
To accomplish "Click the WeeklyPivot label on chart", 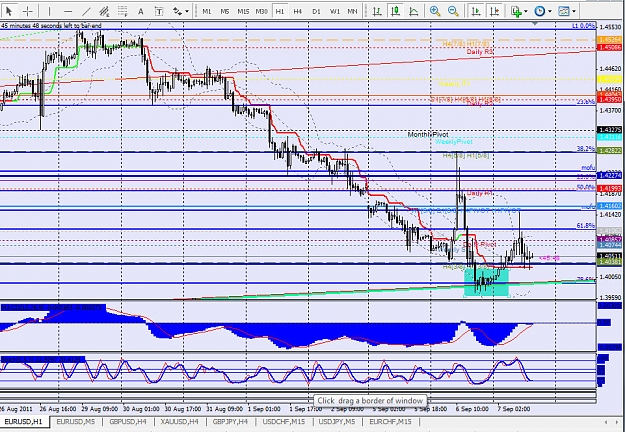I will 454,141.
